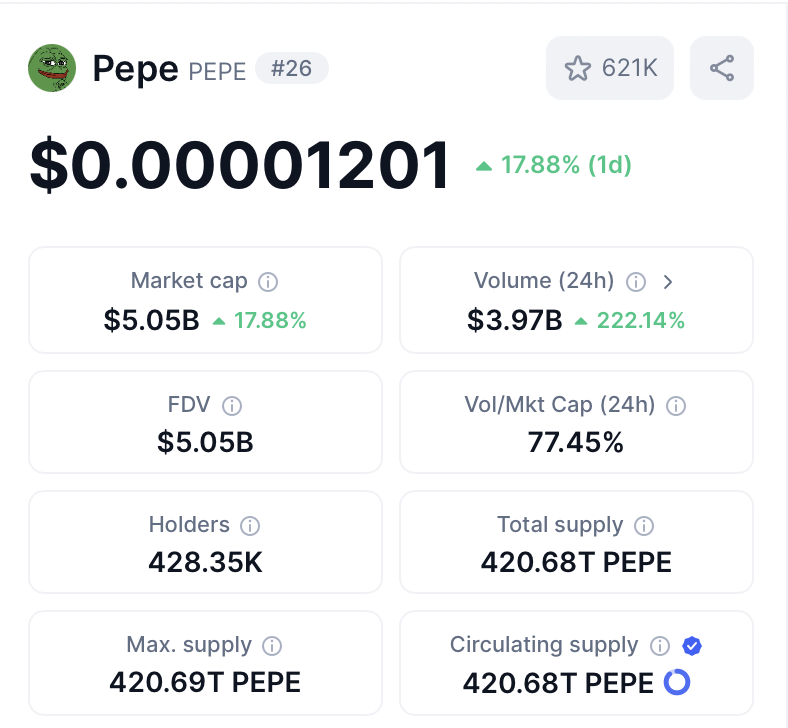Image resolution: width=788 pixels, height=728 pixels.
Task: Click the $0.00001201 price value
Action: click(x=240, y=166)
